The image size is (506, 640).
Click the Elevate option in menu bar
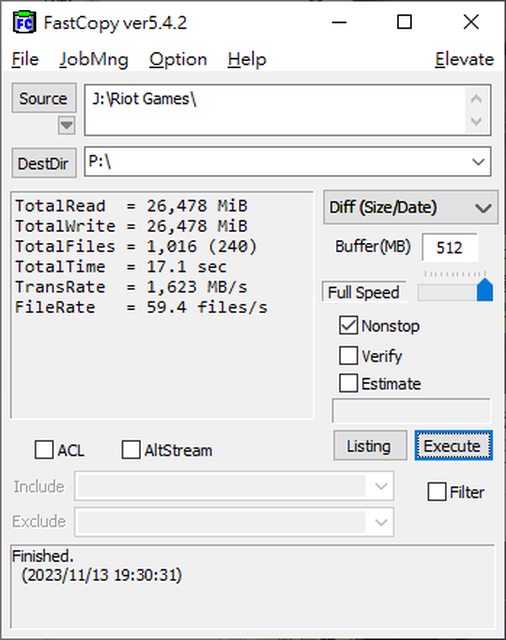464,60
